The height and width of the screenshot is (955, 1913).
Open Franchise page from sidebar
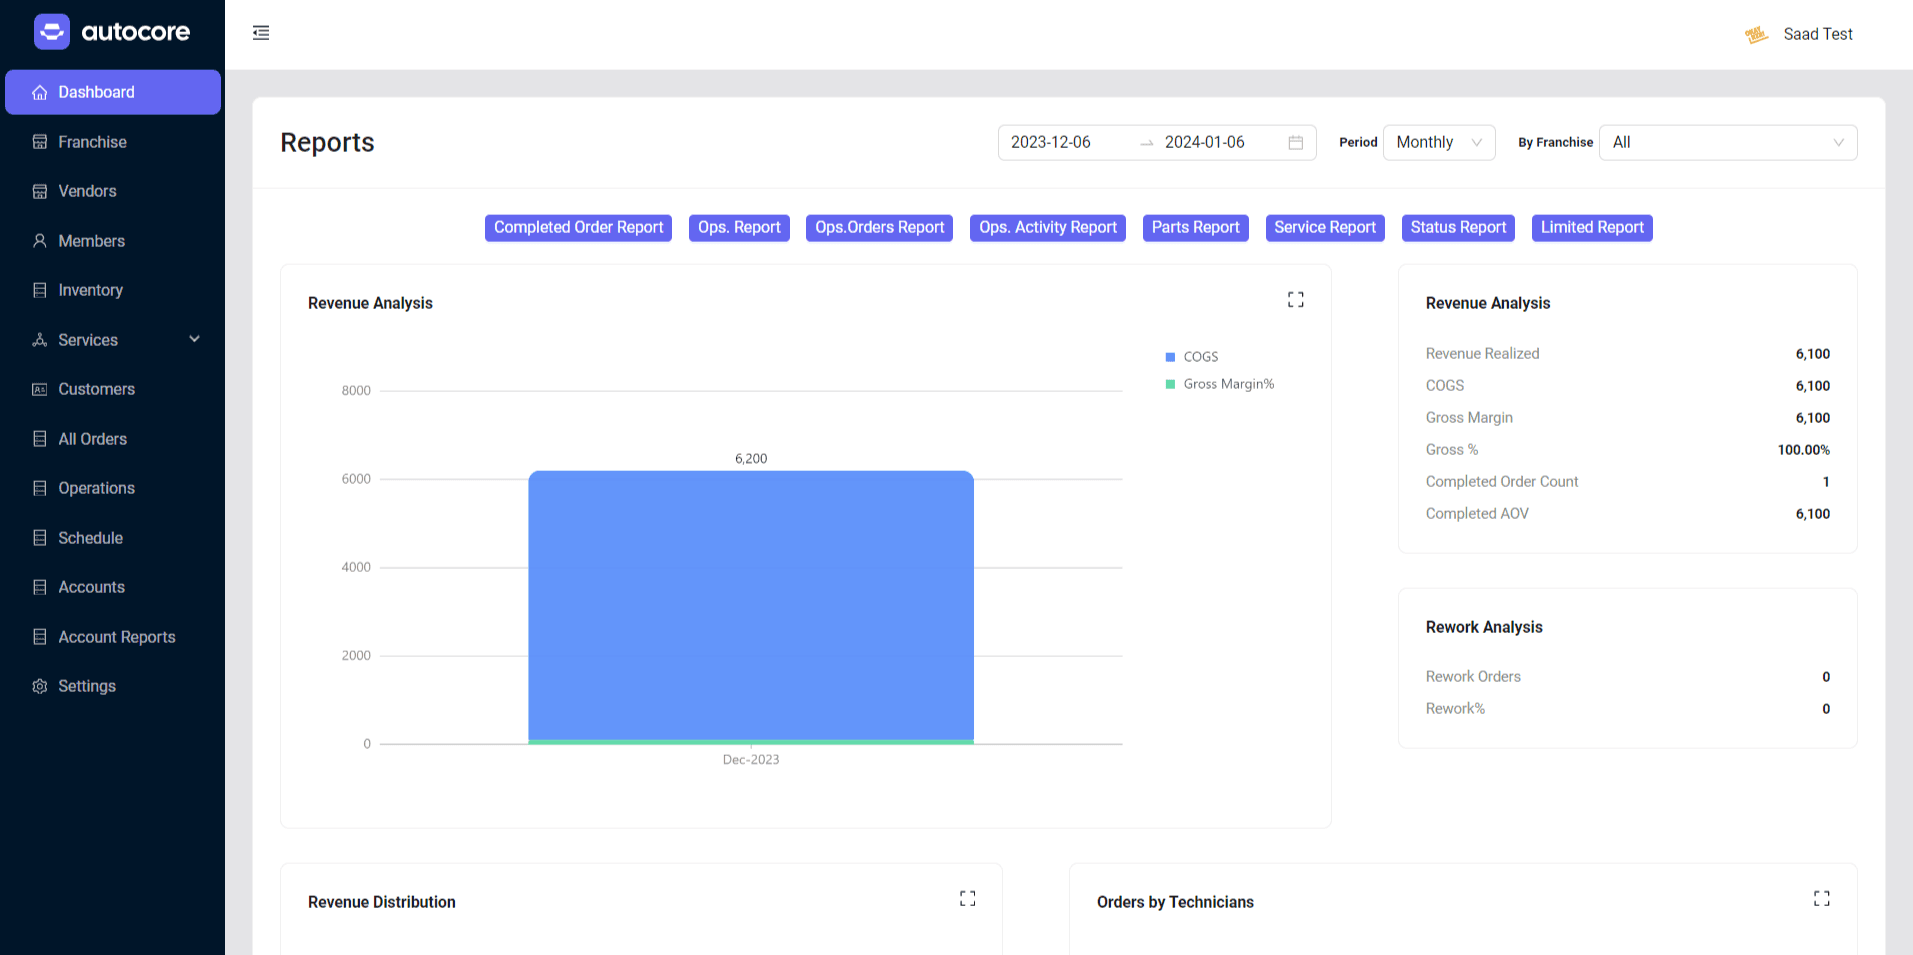tap(113, 142)
